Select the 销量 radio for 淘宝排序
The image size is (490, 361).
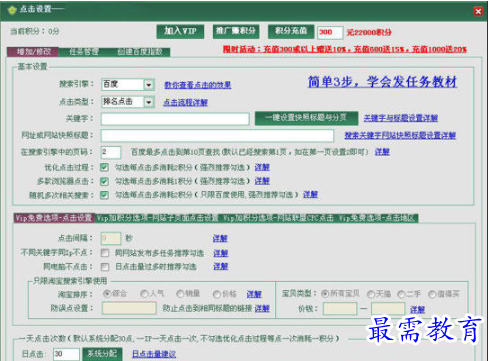coord(180,294)
